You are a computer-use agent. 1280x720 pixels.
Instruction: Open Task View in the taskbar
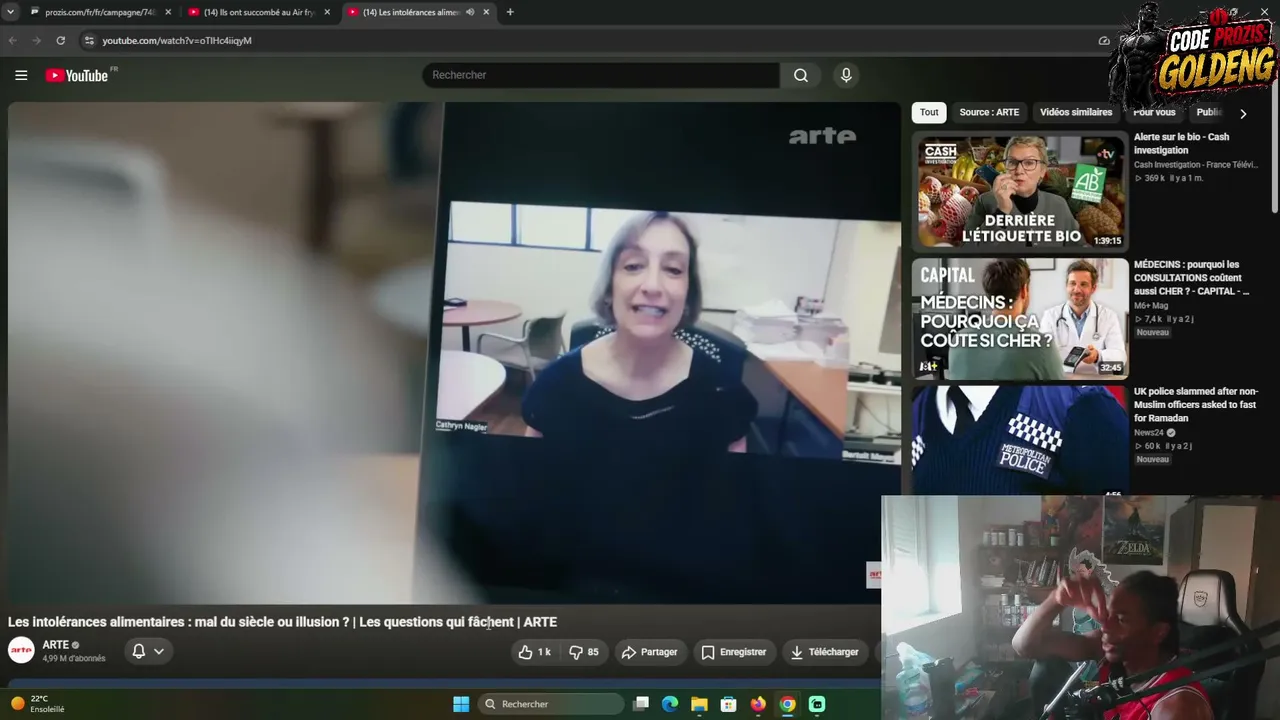(642, 704)
